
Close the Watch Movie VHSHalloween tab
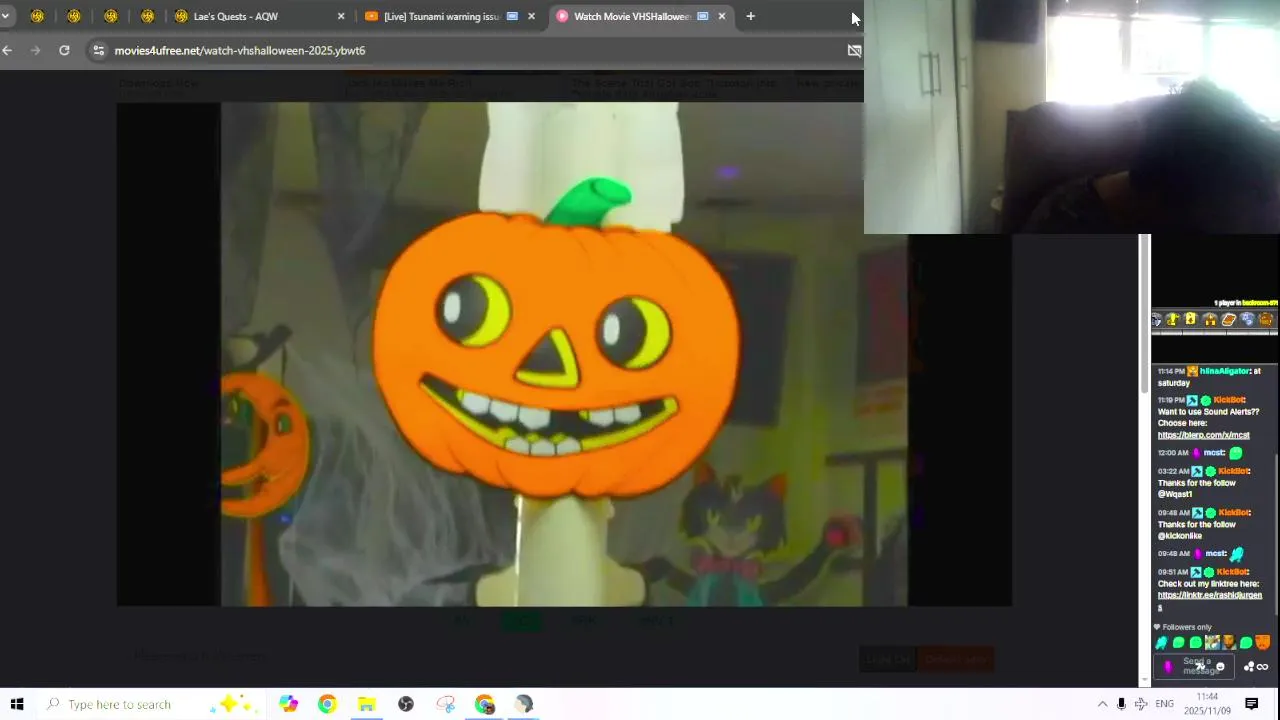[722, 16]
